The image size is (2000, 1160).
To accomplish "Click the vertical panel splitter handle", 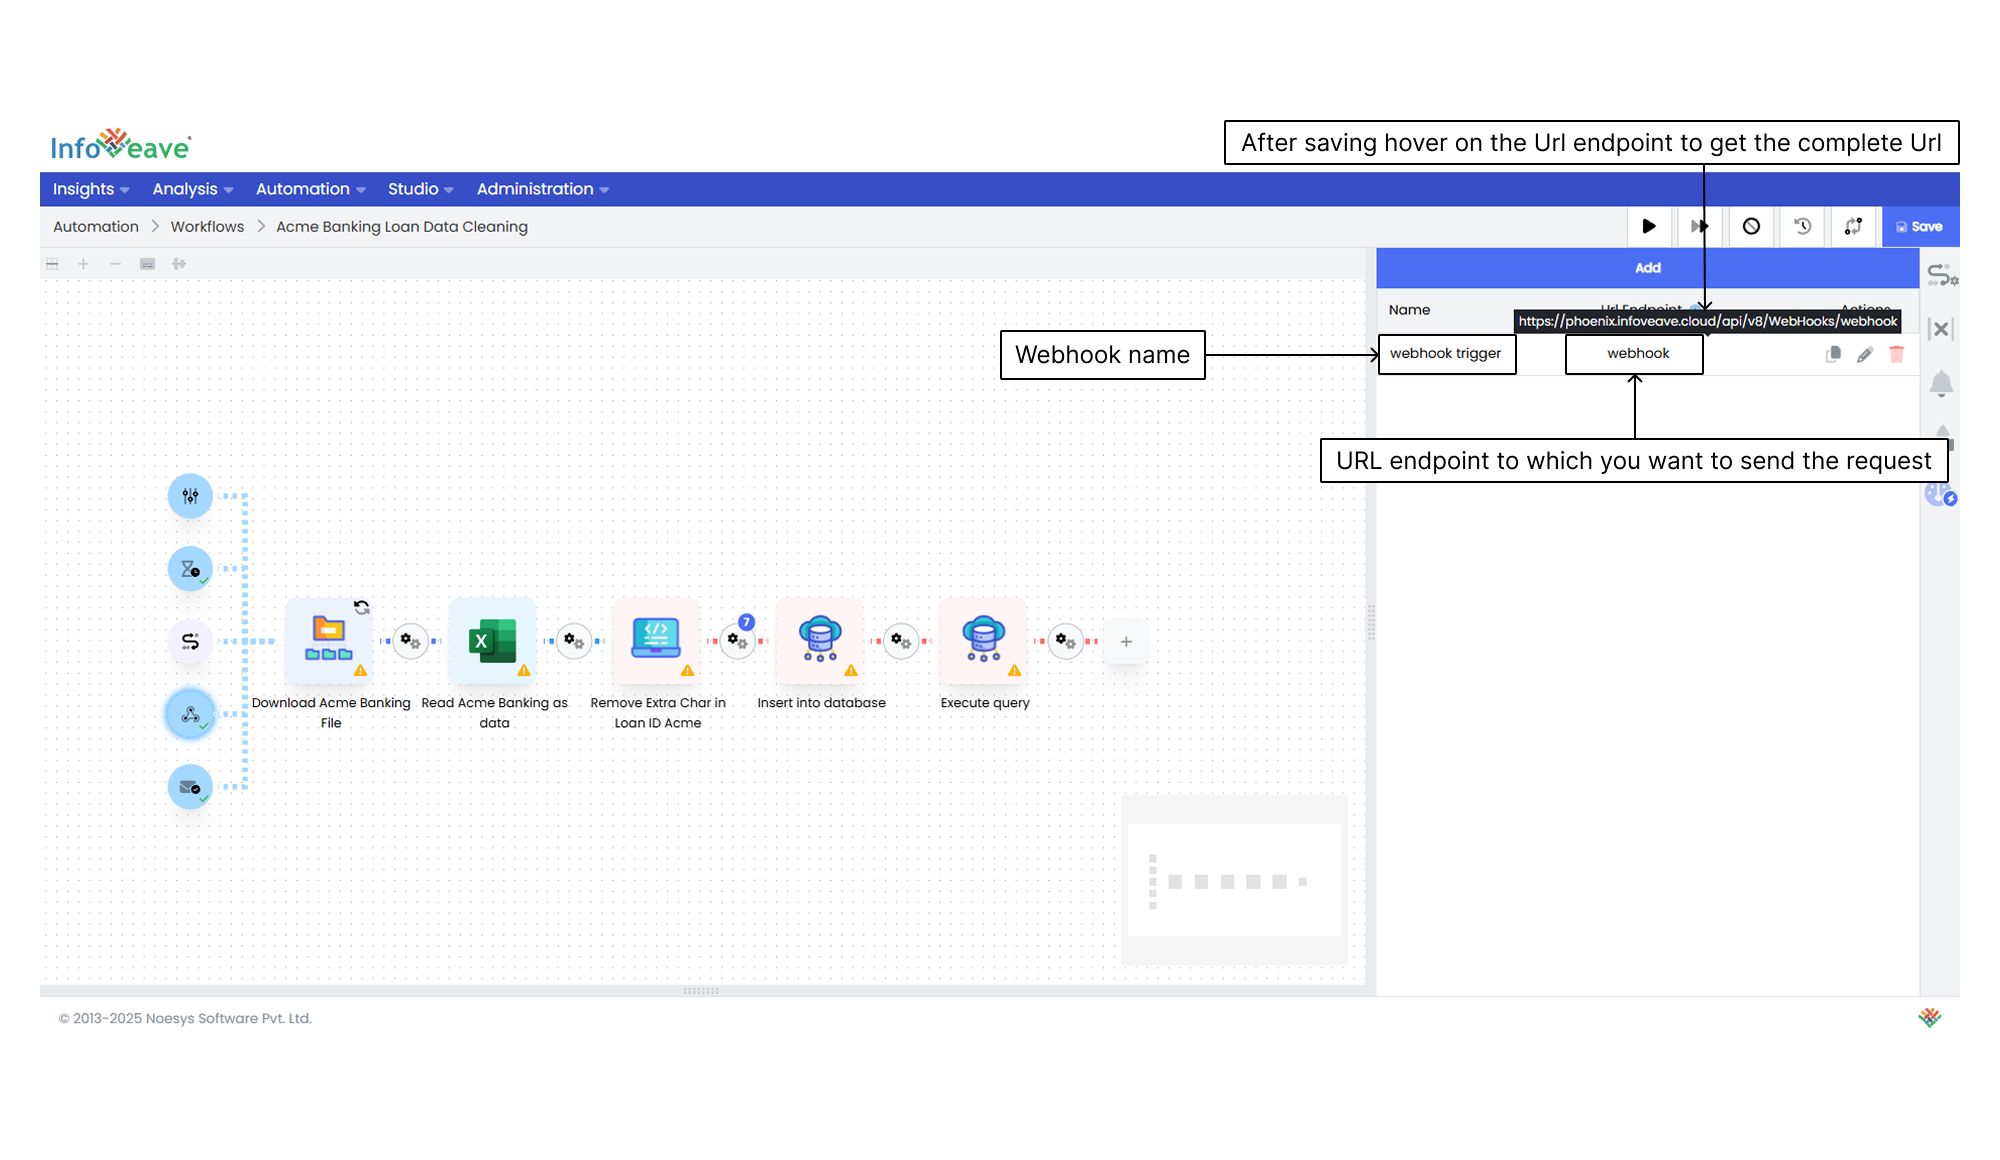I will (1371, 622).
